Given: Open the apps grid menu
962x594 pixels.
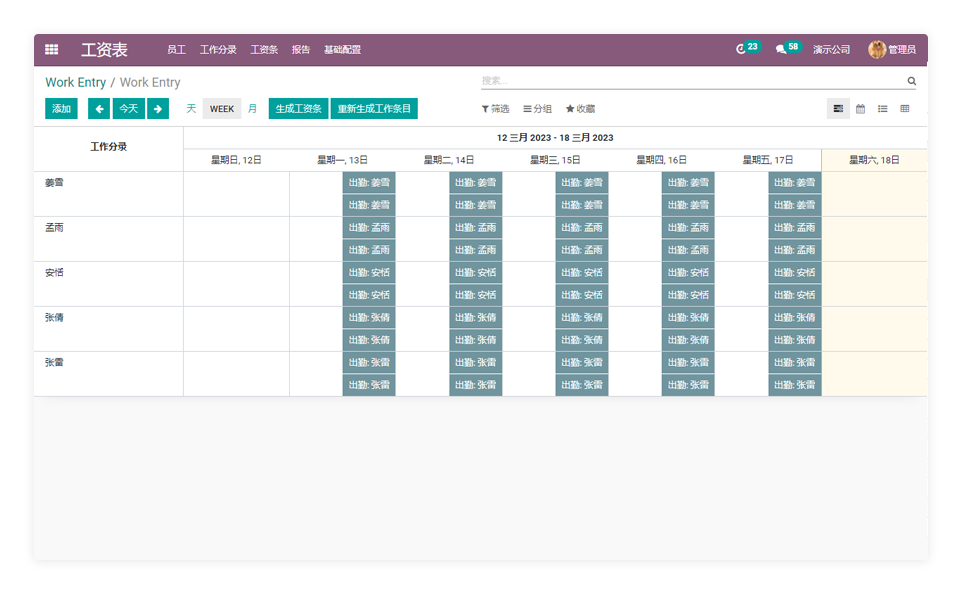Looking at the screenshot, I should [x=52, y=49].
